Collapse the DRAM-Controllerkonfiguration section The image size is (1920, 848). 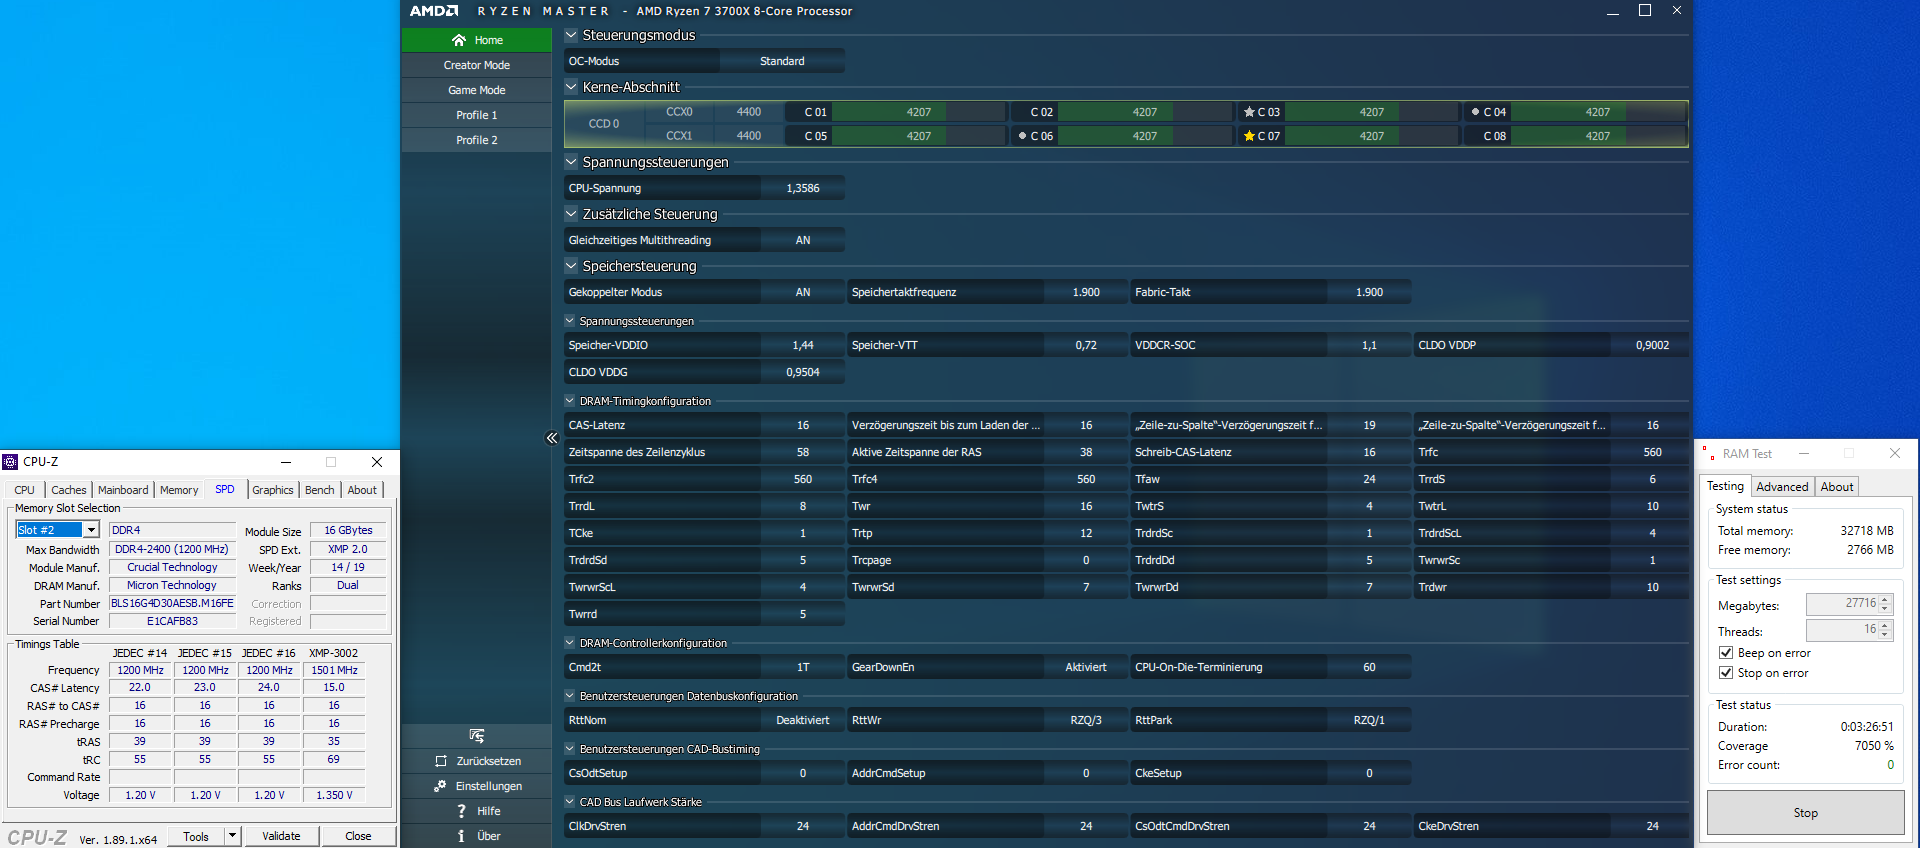click(570, 643)
